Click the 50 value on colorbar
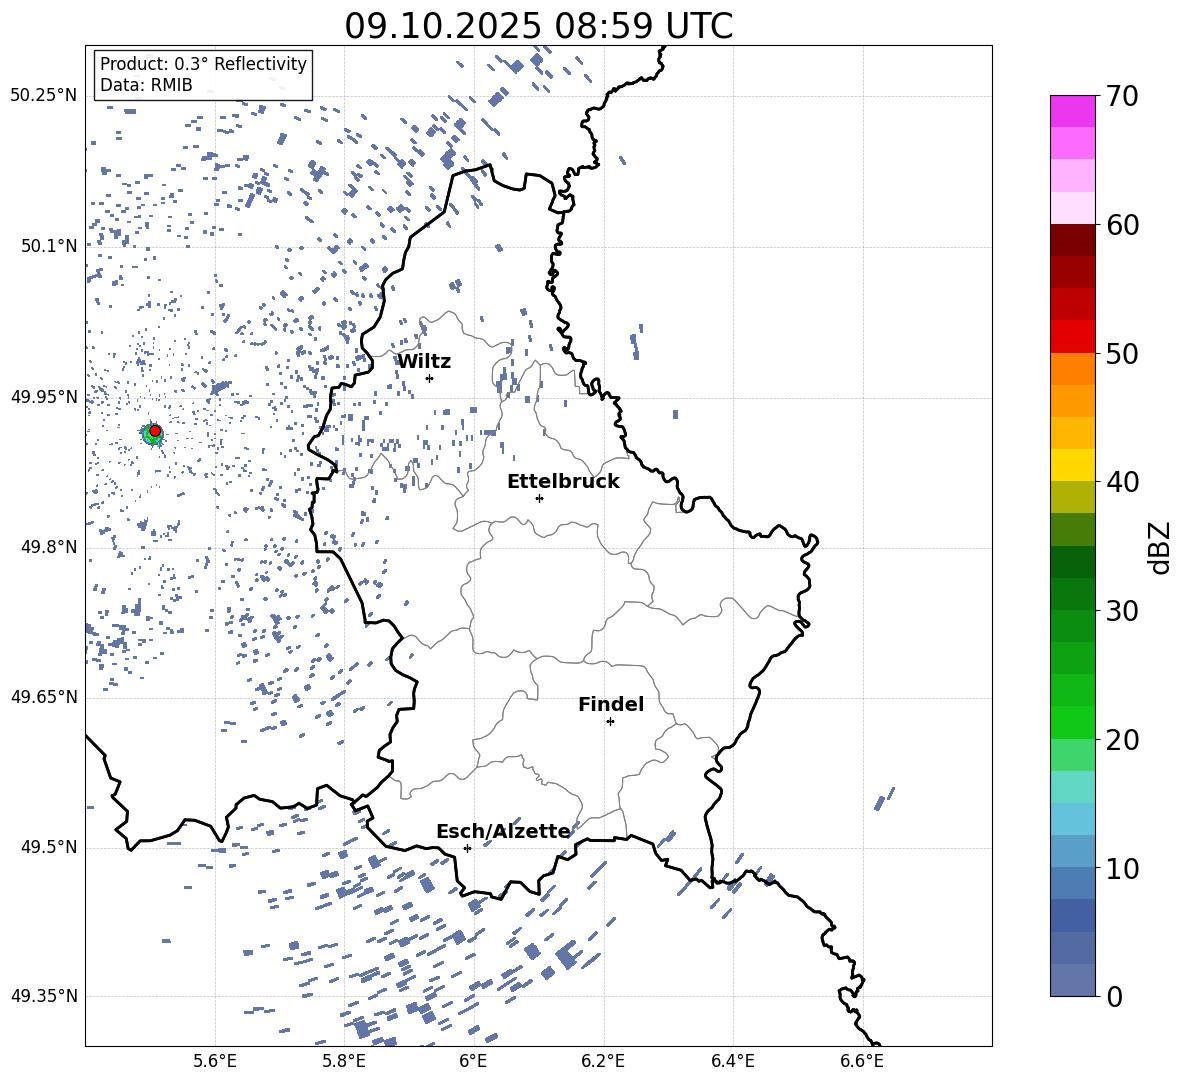 click(x=1121, y=353)
